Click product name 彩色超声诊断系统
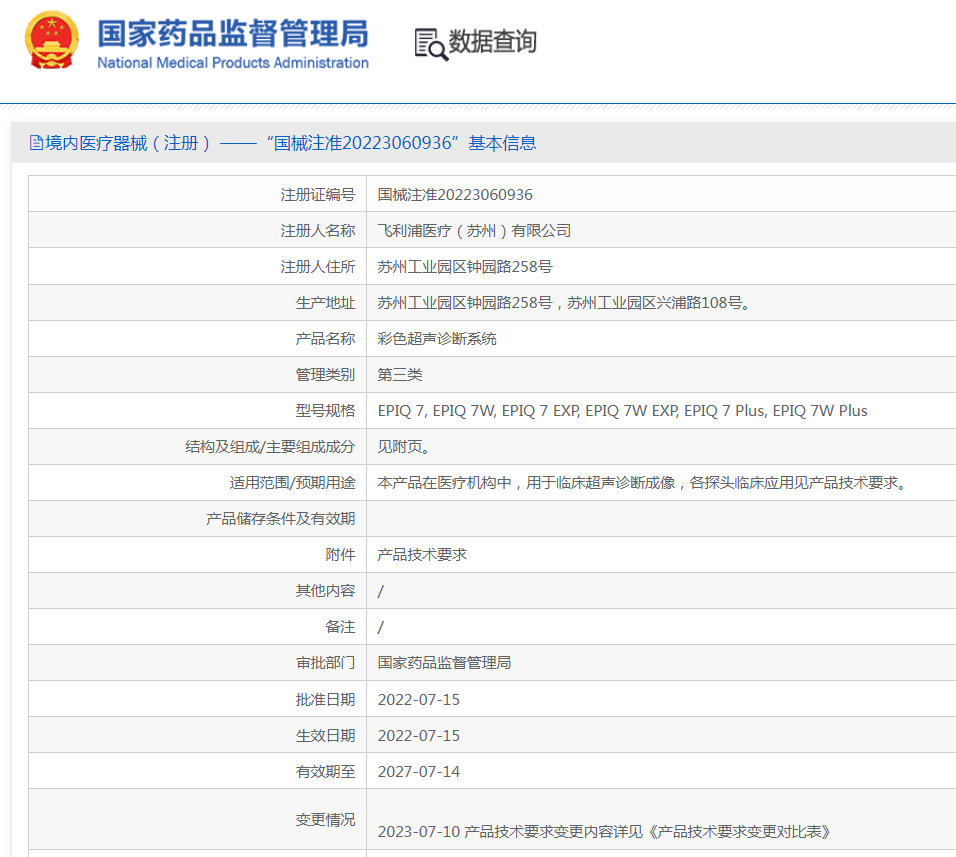The width and height of the screenshot is (956, 857). 437,338
